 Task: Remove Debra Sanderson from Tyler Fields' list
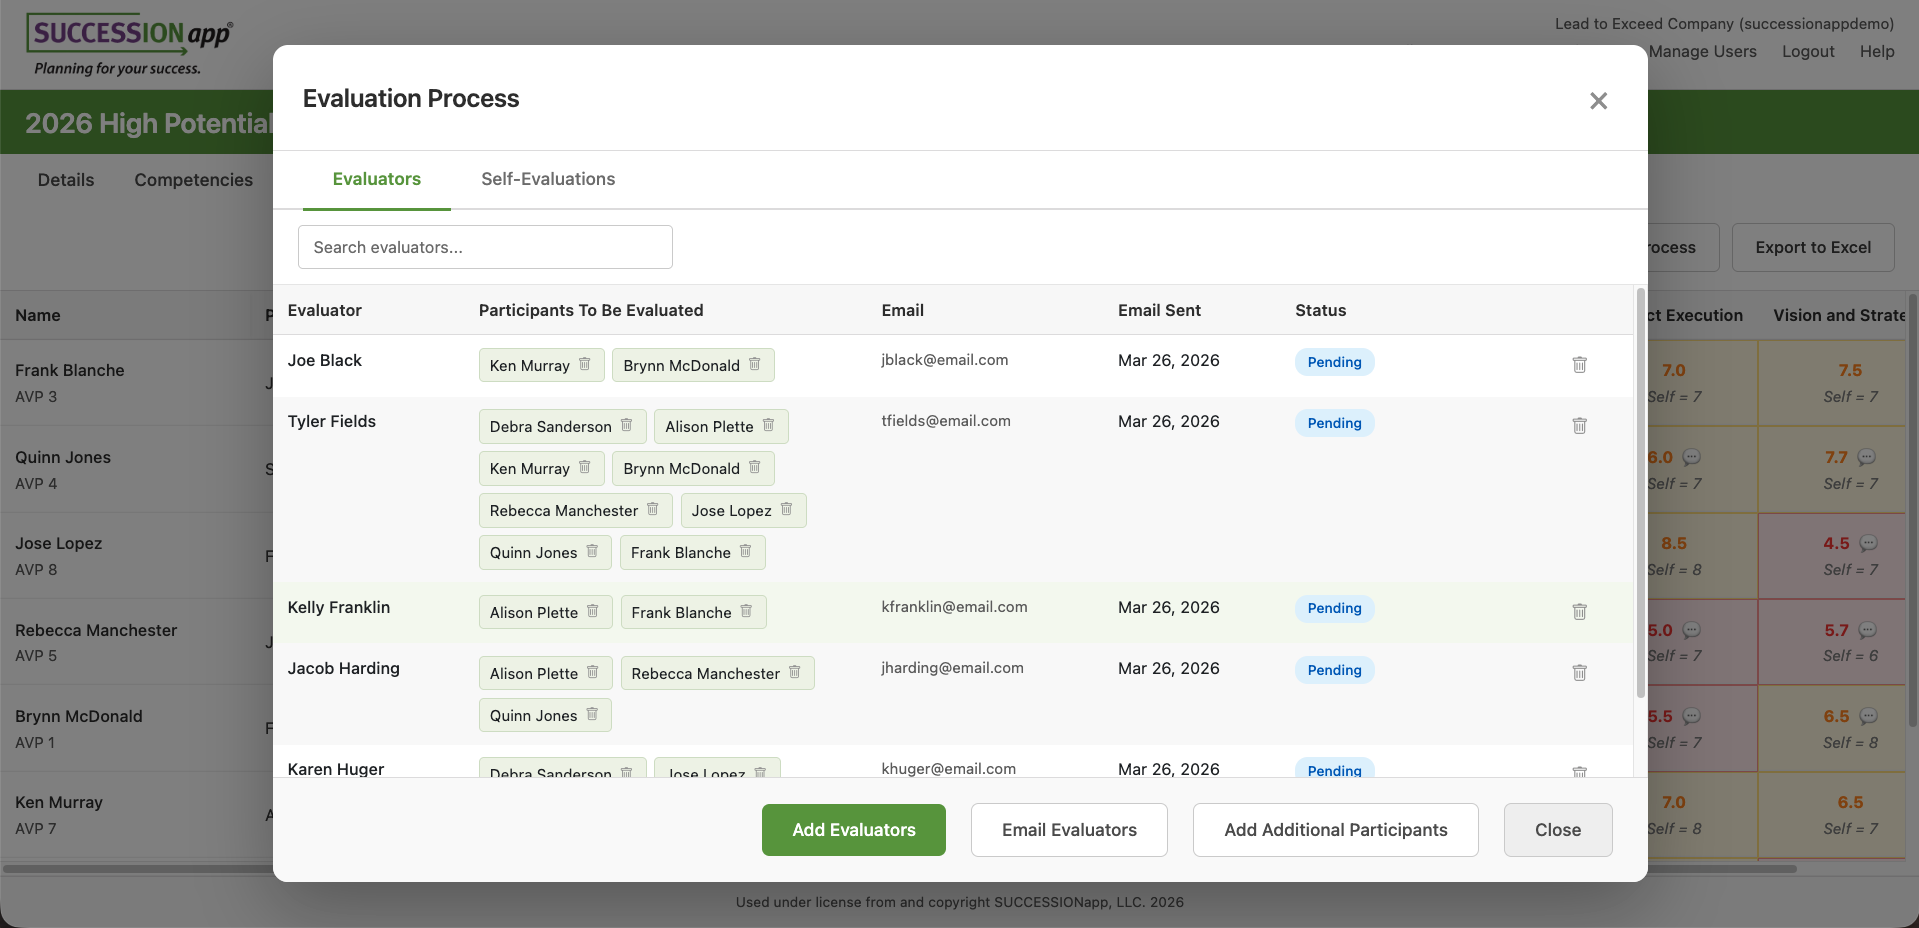point(627,425)
